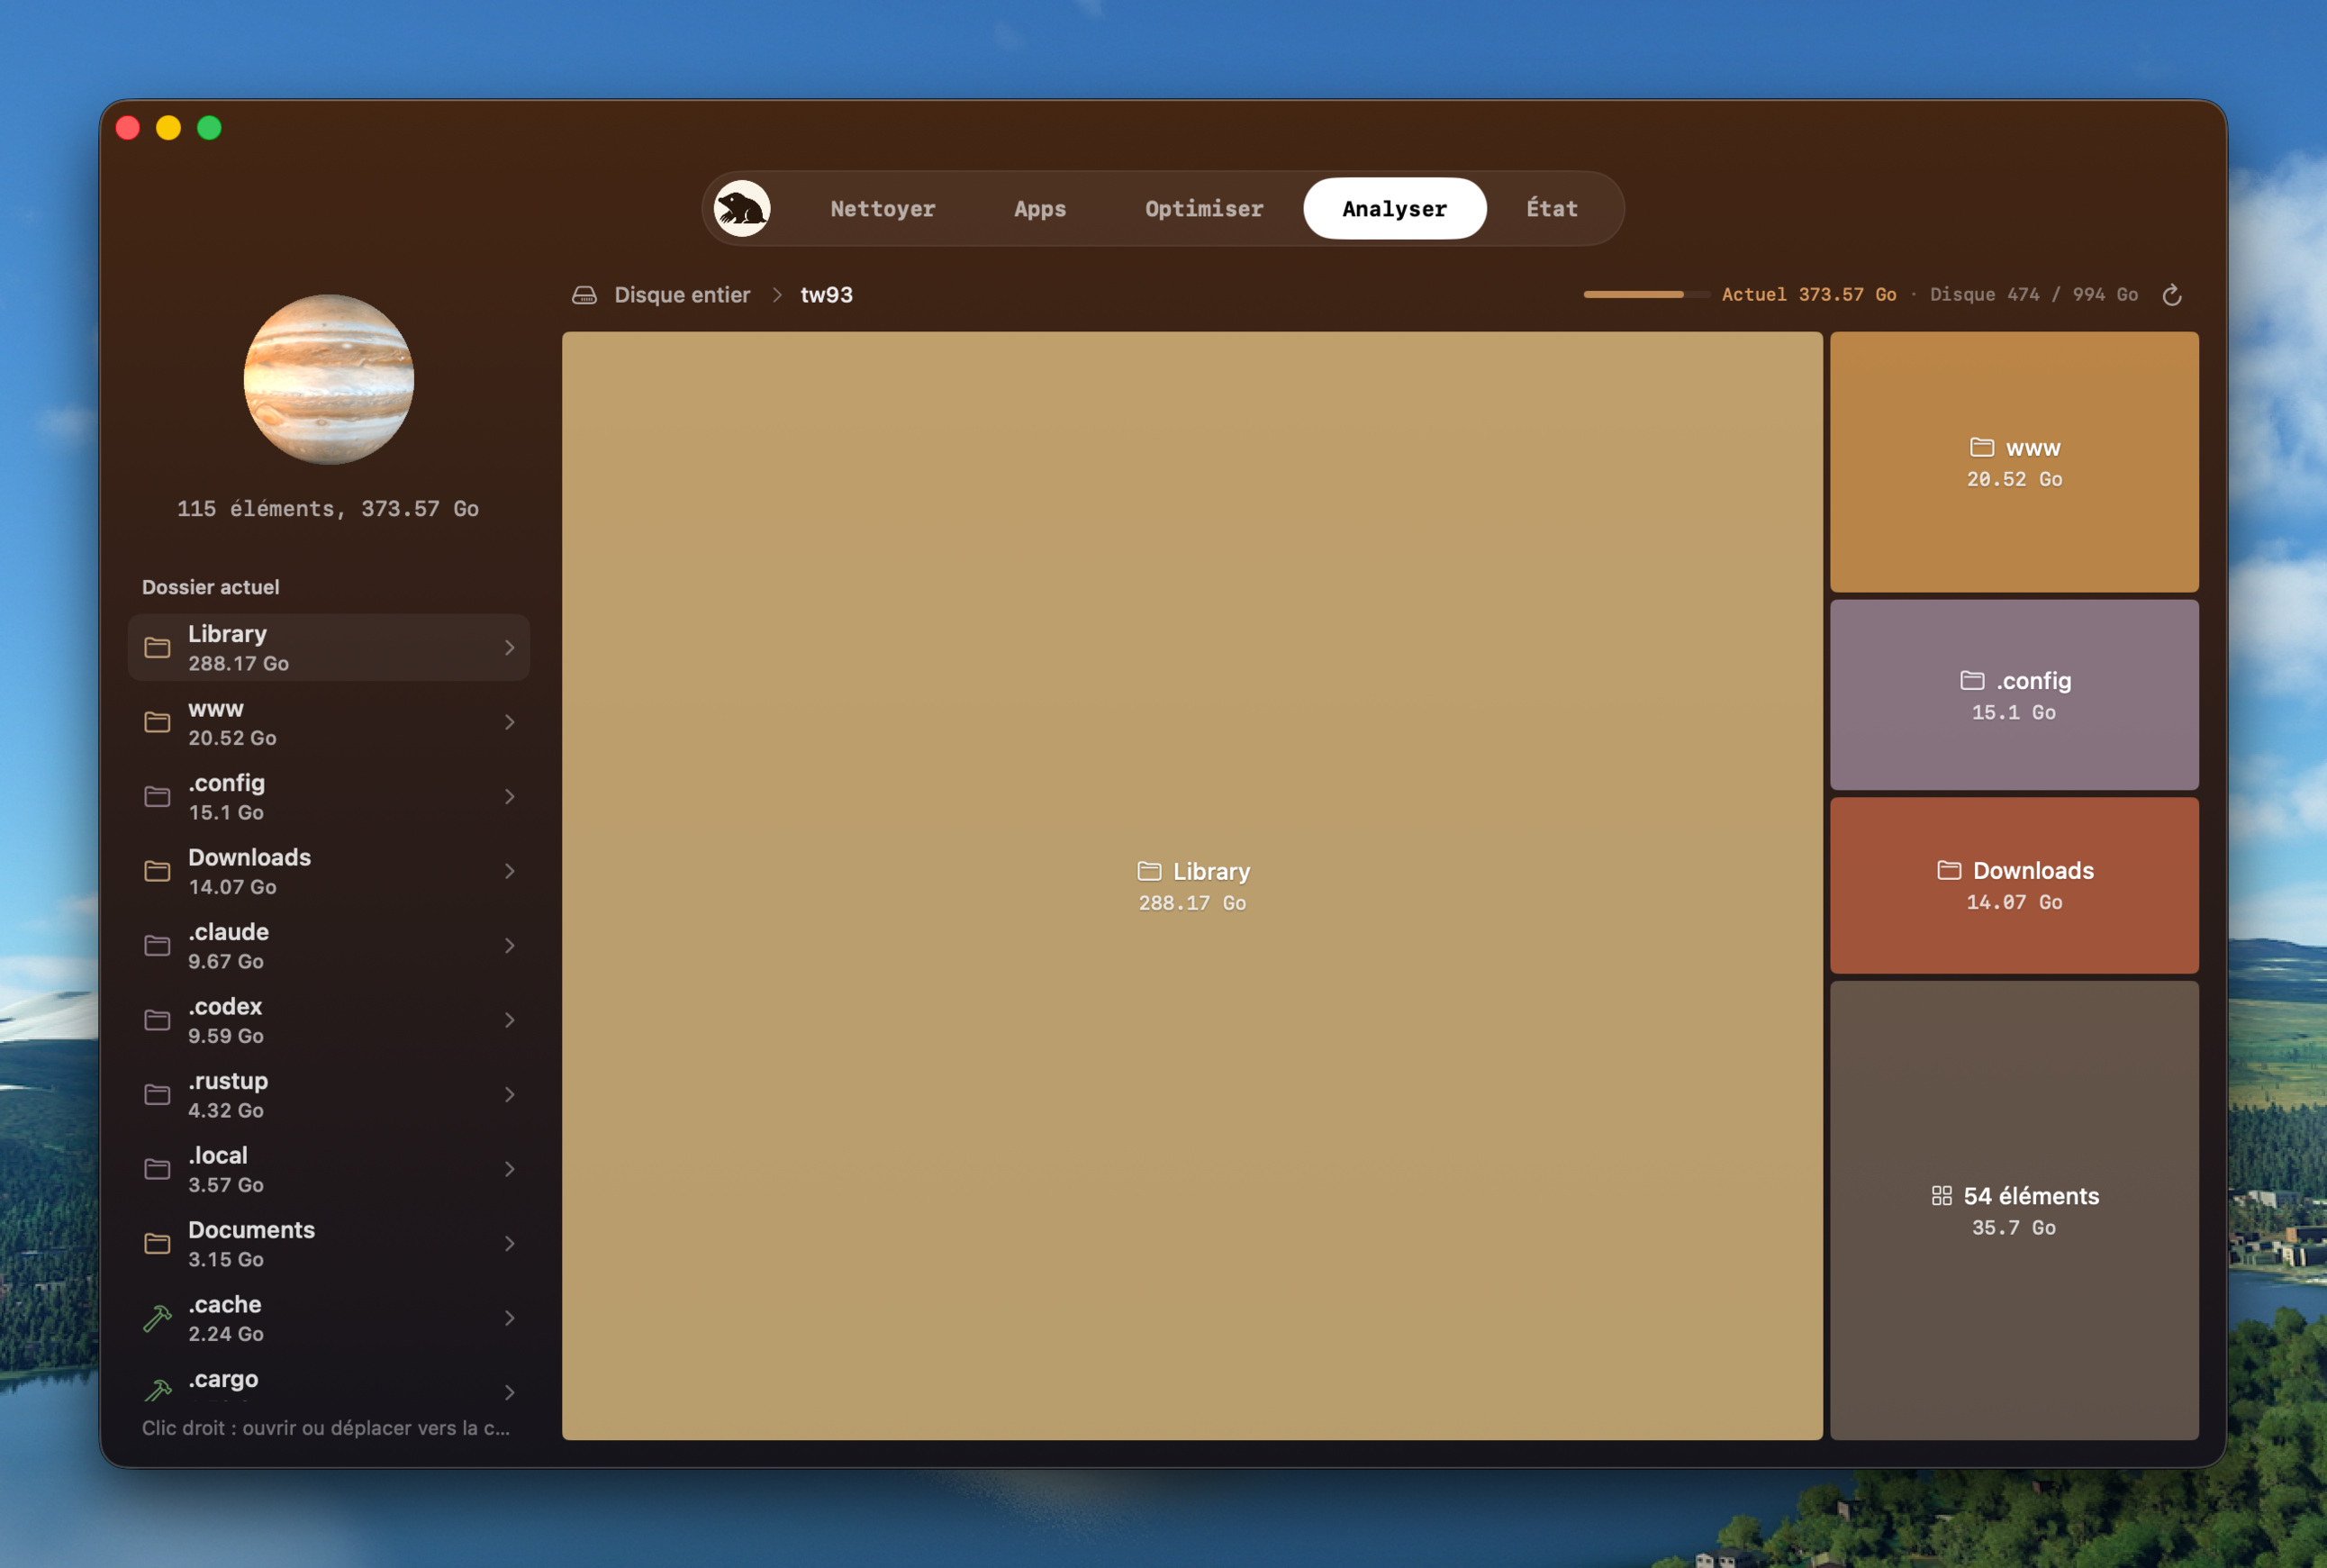Expand the .config row chevron
This screenshot has width=2327, height=1568.
click(510, 797)
